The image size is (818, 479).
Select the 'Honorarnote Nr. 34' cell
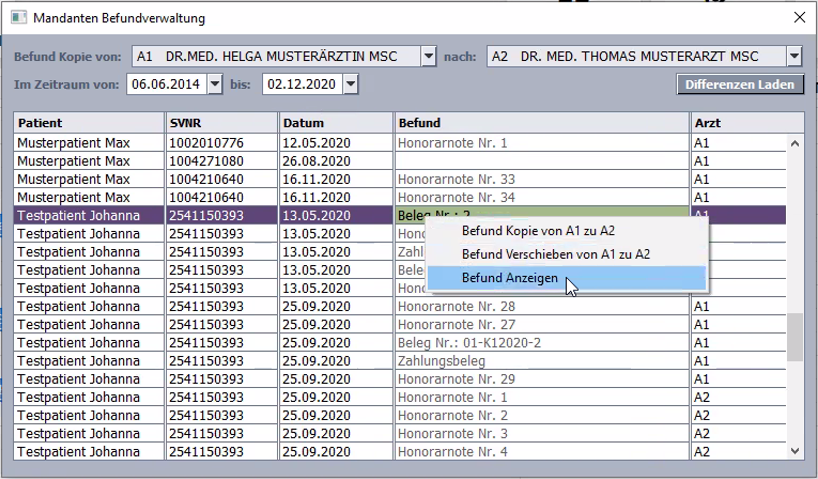click(x=542, y=197)
